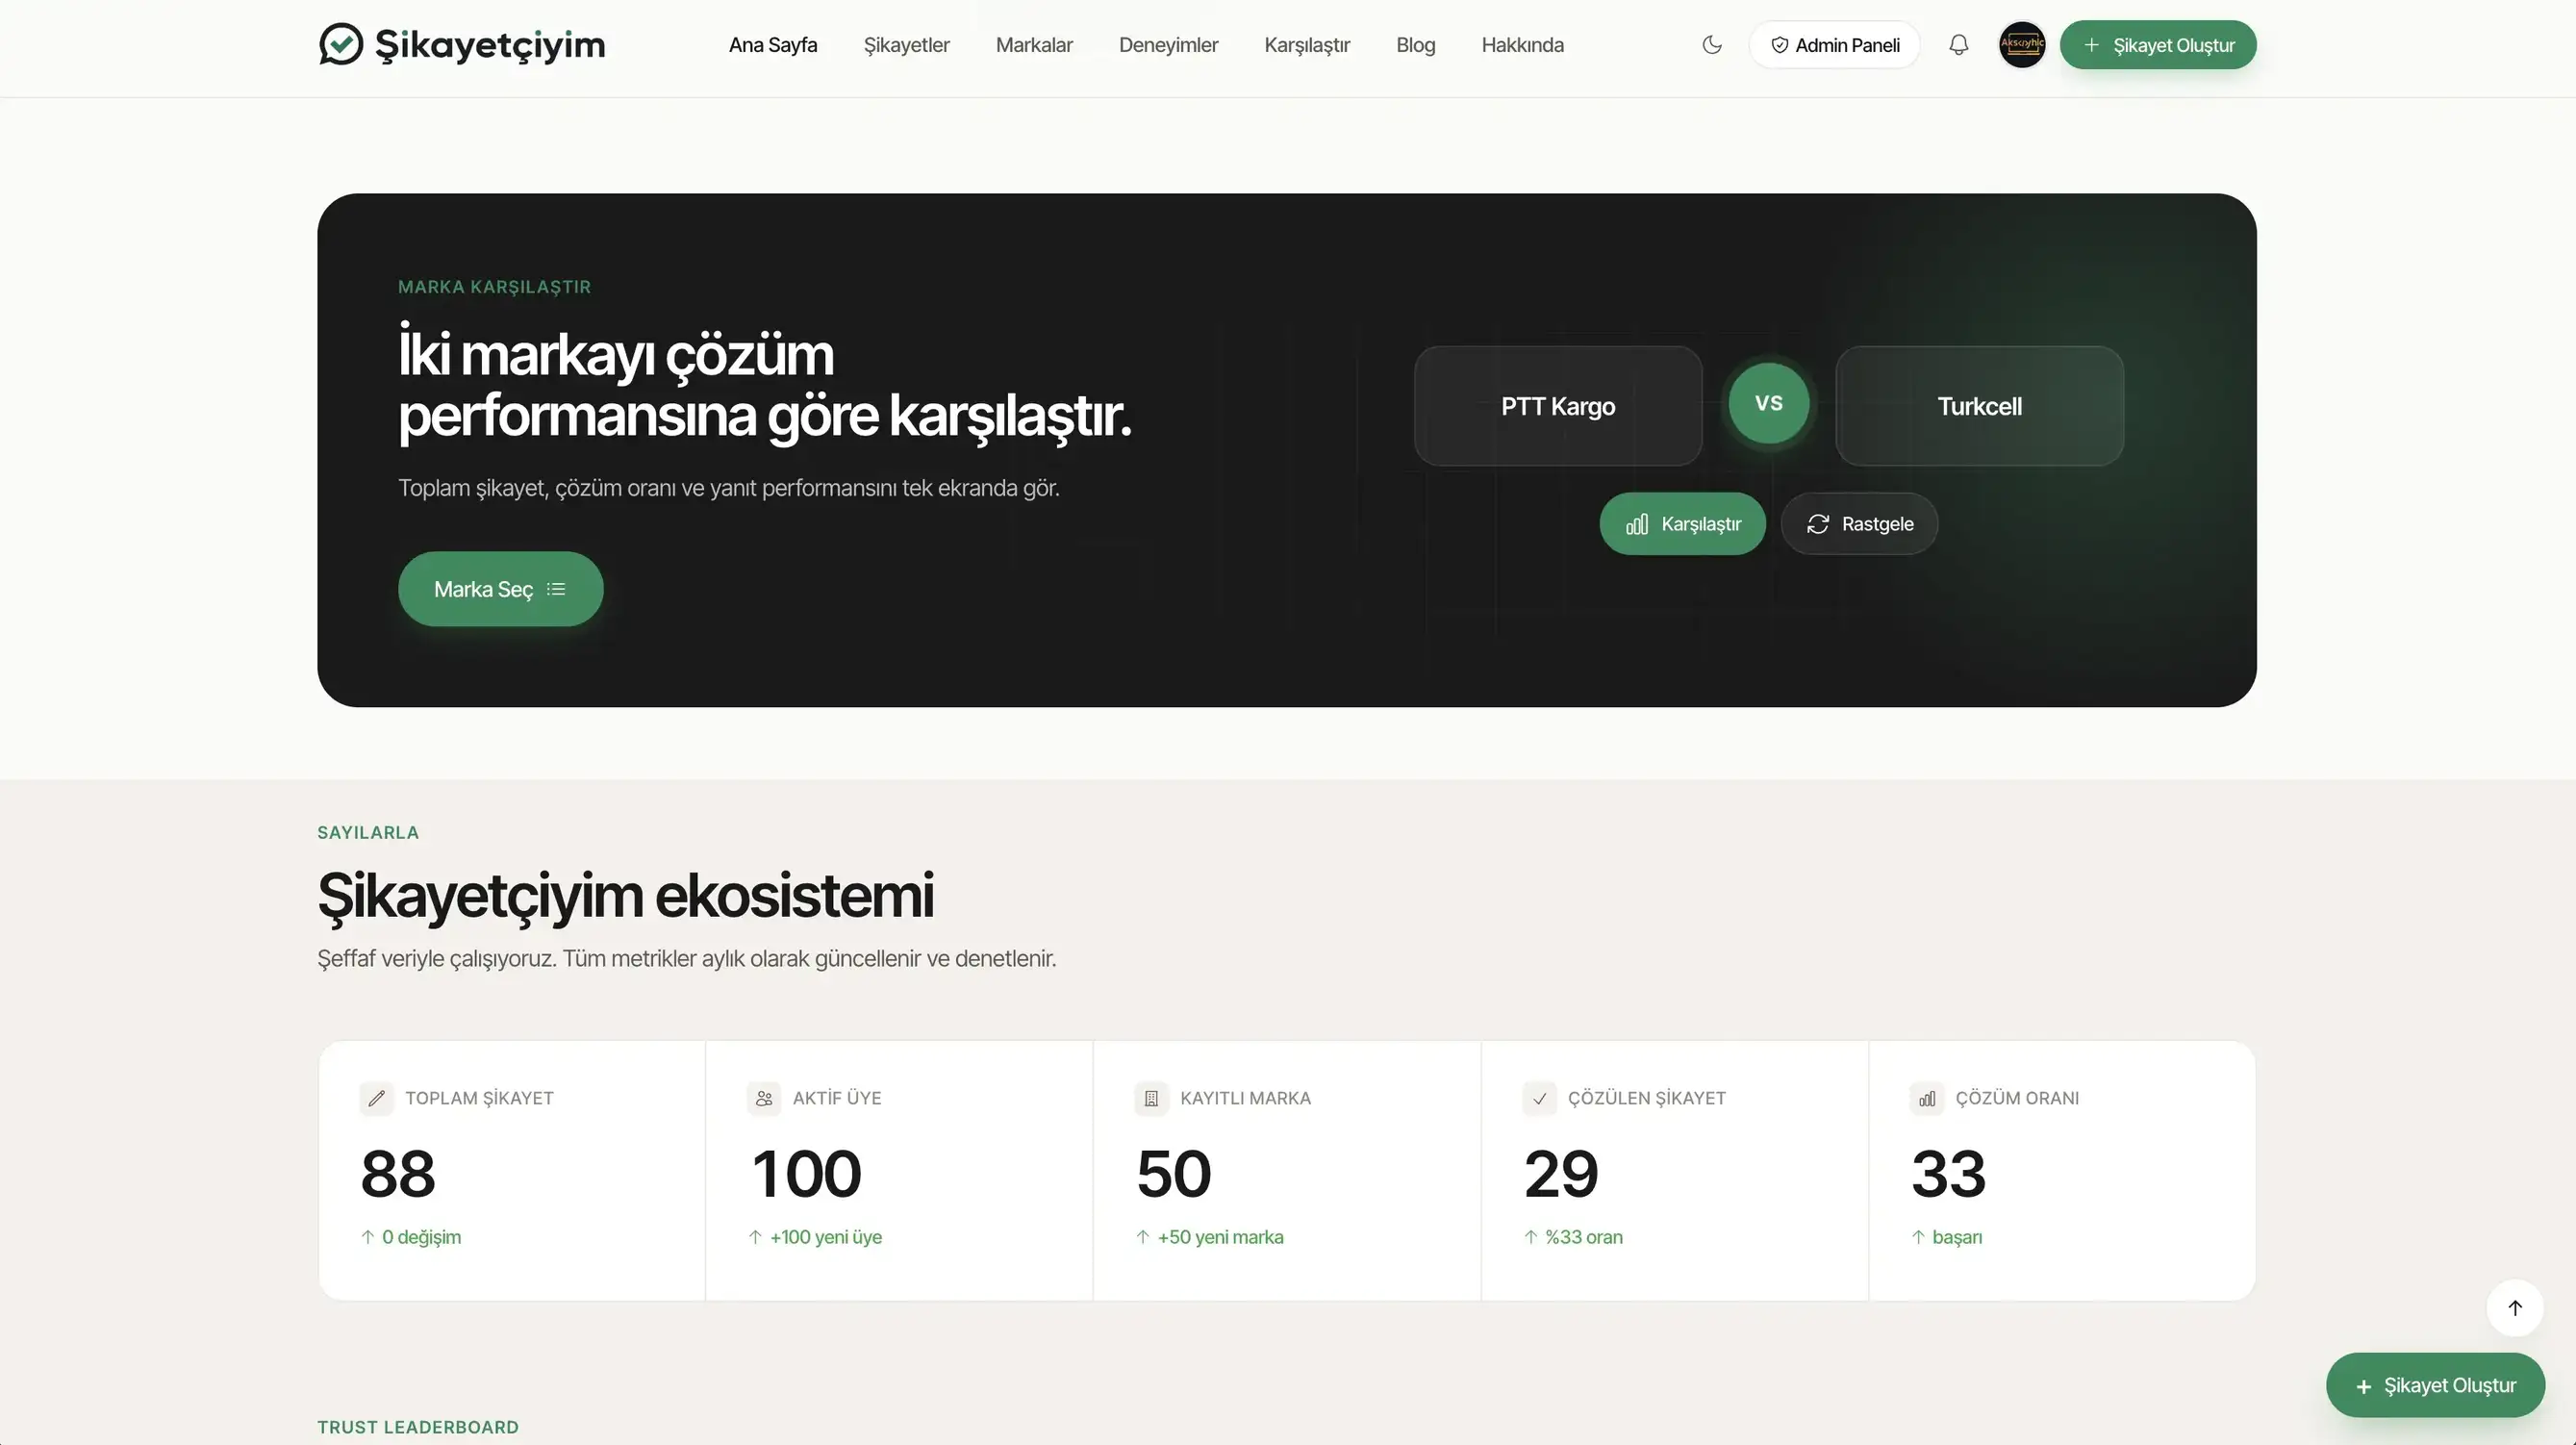
Task: Toggle dark mode moon icon
Action: click(x=1712, y=45)
